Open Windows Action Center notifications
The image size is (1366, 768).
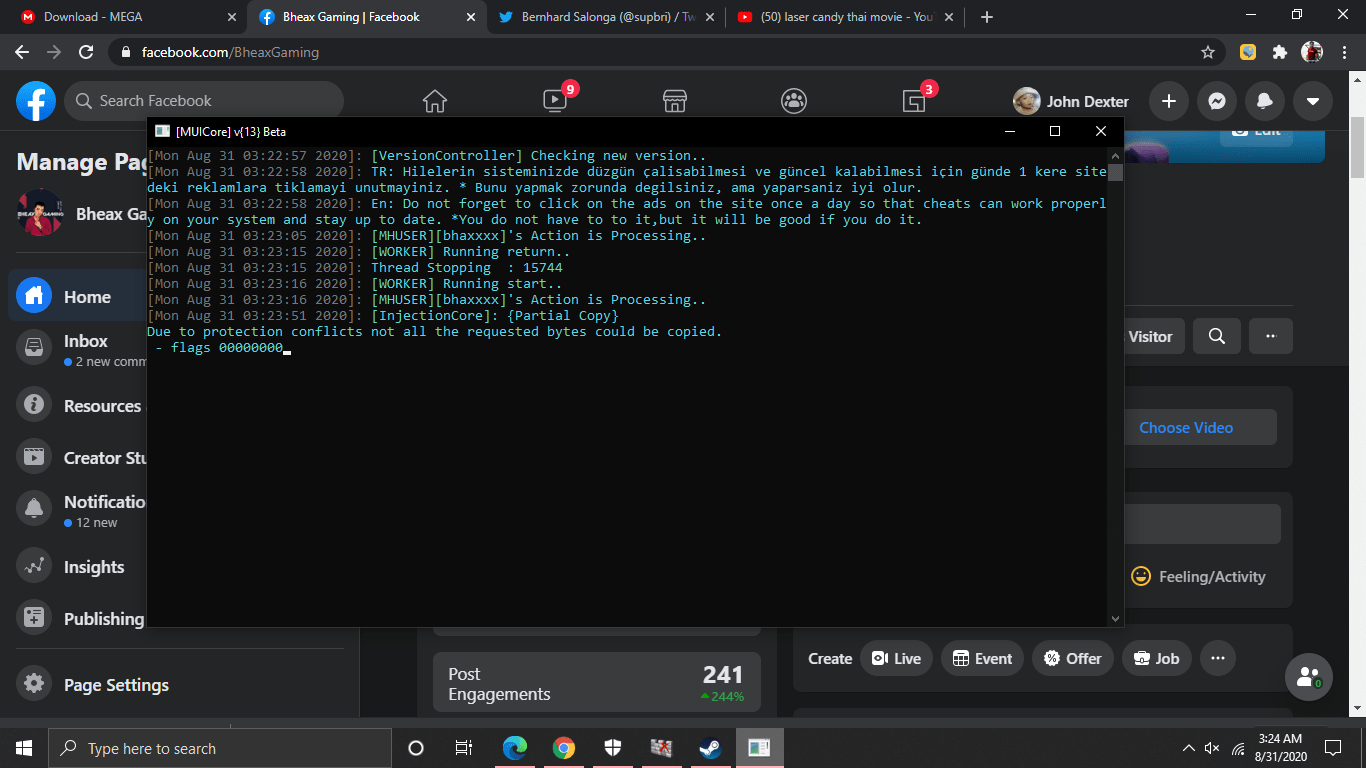point(1332,748)
